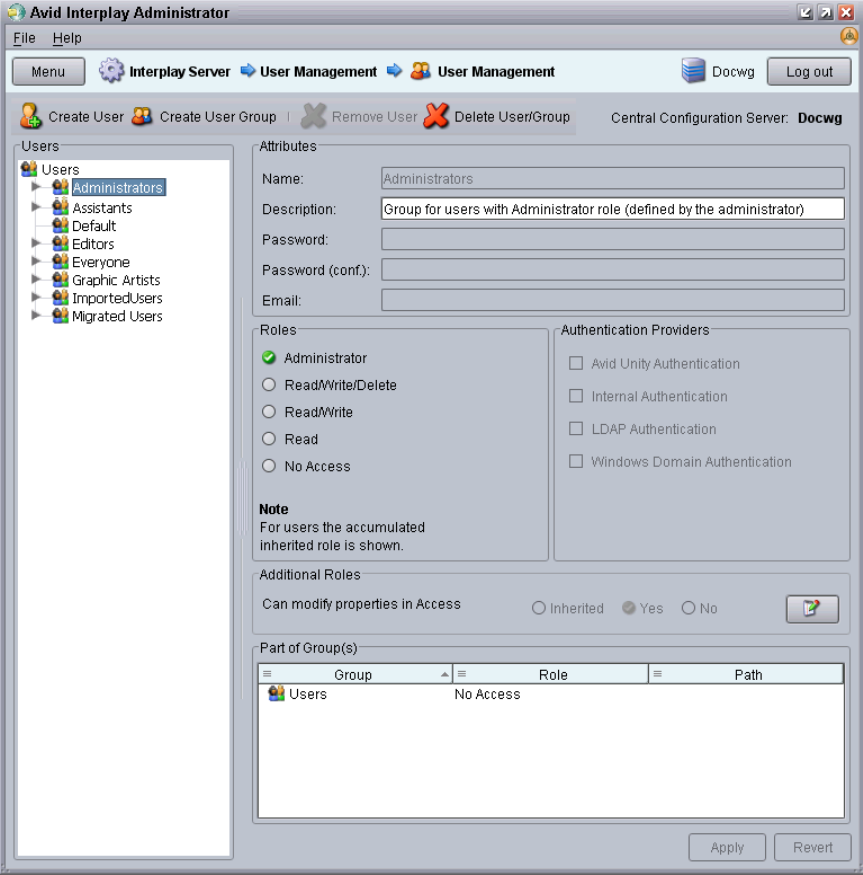Choose the Yes radio in Additional Roles
The width and height of the screenshot is (863, 875).
click(x=629, y=608)
